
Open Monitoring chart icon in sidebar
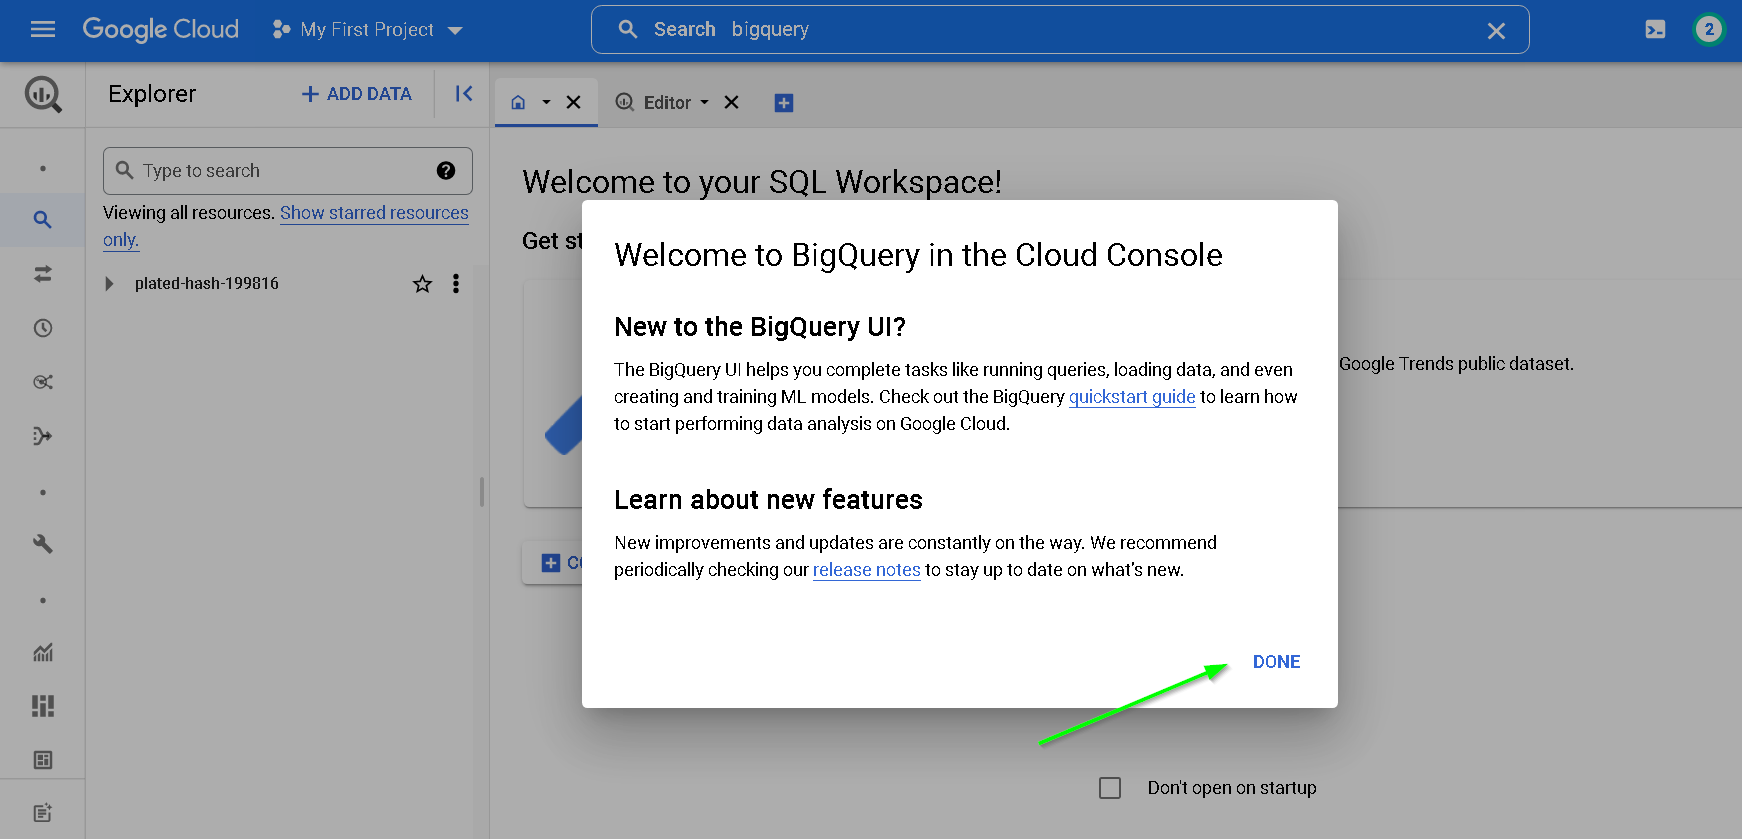coord(42,652)
